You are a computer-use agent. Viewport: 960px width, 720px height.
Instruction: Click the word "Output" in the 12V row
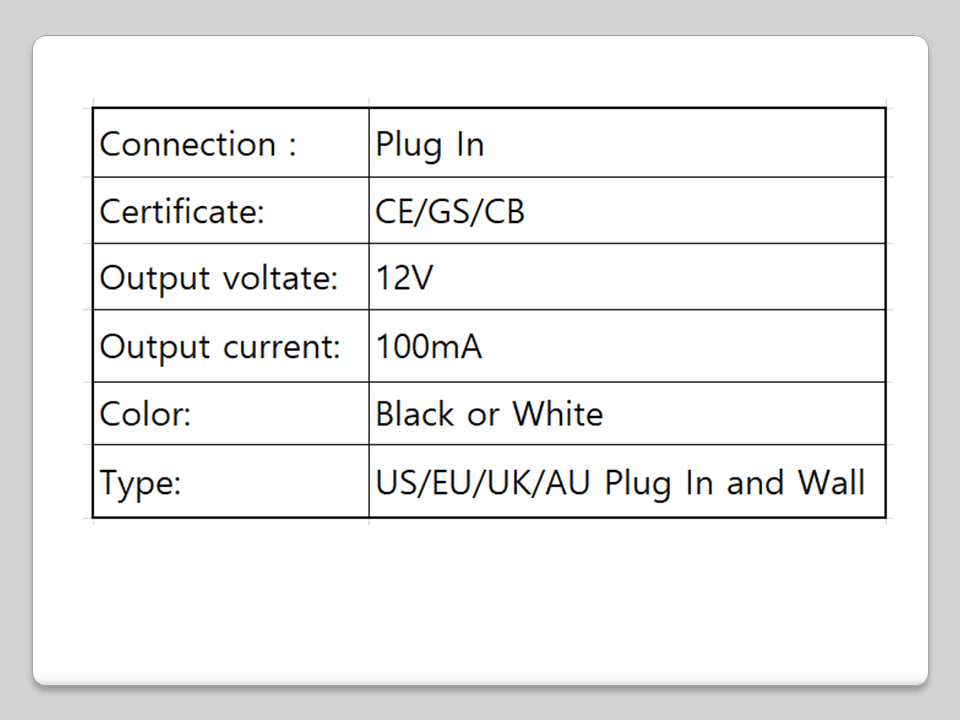coord(155,277)
